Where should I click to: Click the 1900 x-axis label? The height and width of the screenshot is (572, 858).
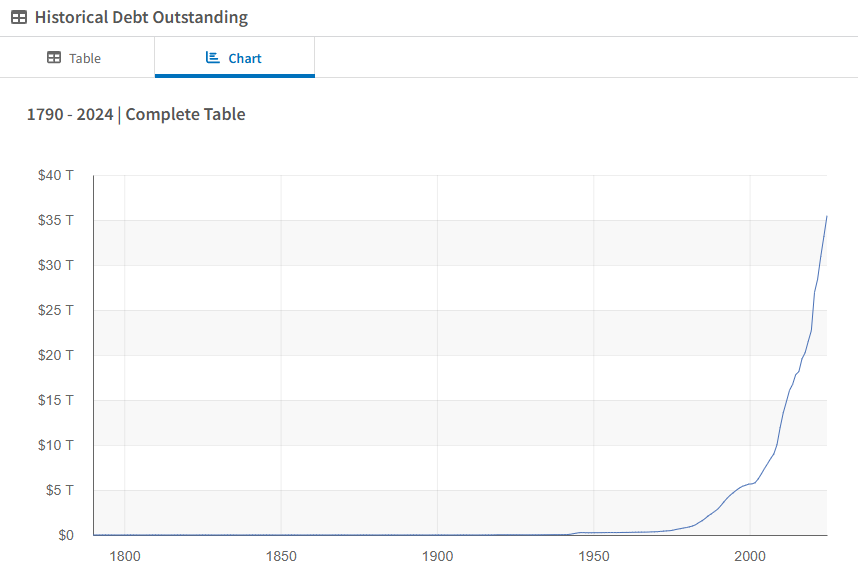[437, 556]
